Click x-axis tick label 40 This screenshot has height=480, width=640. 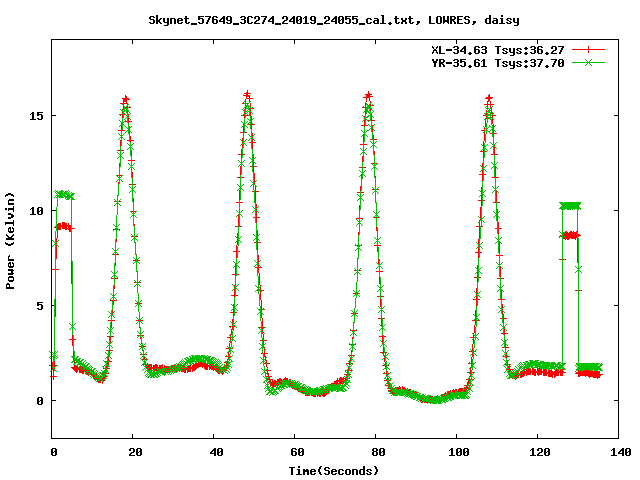[x=216, y=452]
